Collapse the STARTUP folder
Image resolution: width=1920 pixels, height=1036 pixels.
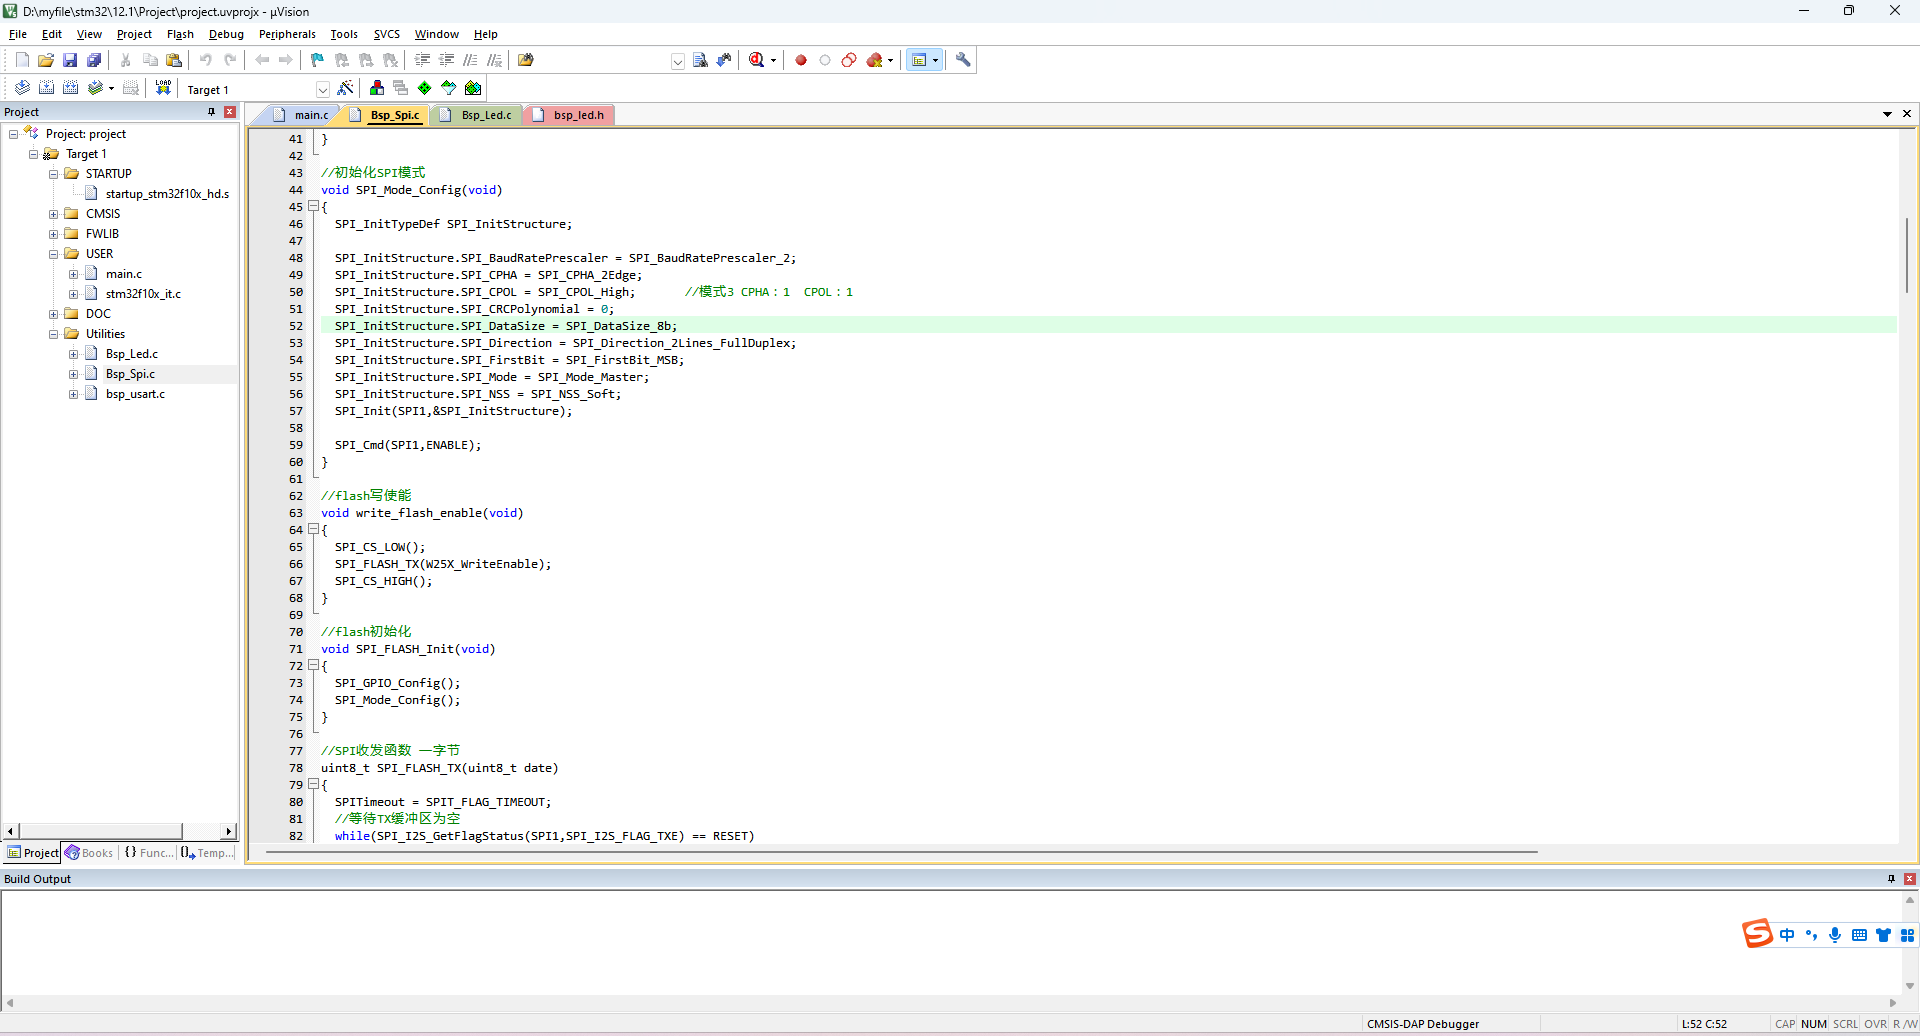pyautogui.click(x=54, y=174)
